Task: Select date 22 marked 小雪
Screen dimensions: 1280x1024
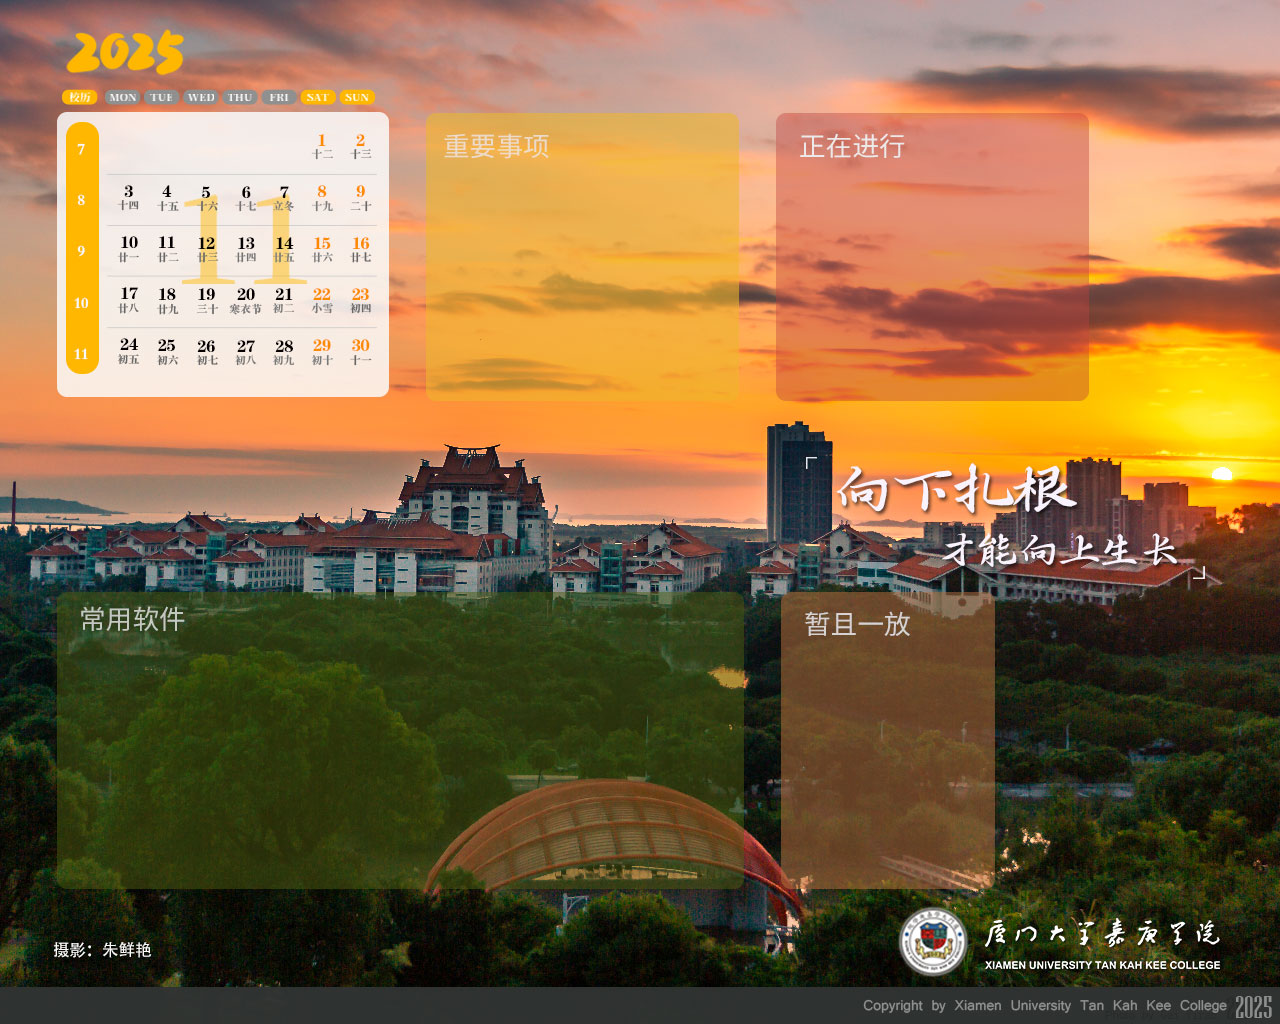Action: [322, 300]
